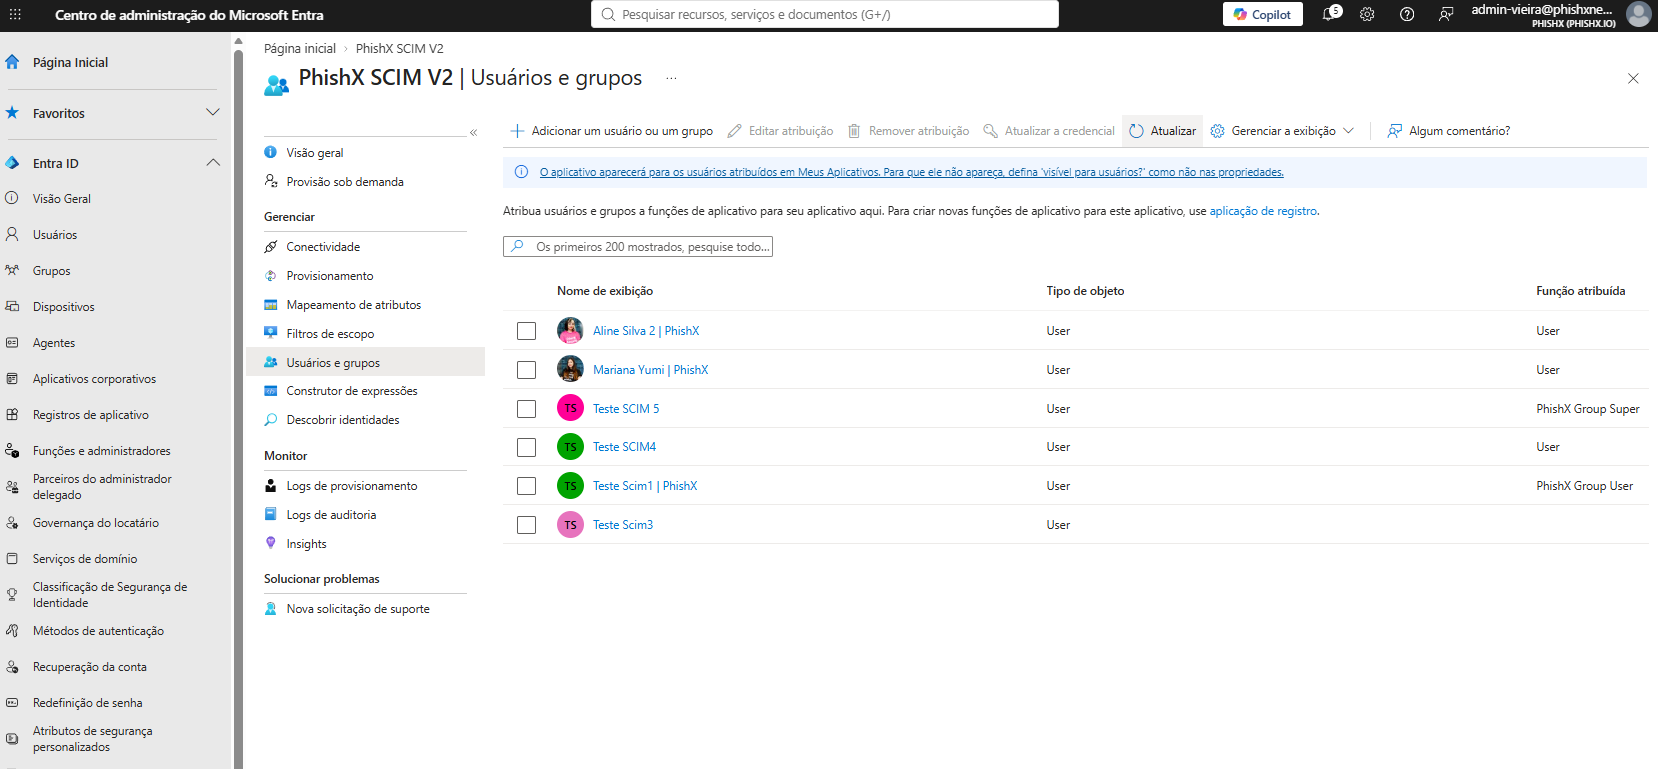Click the search resources field

pyautogui.click(x=825, y=14)
